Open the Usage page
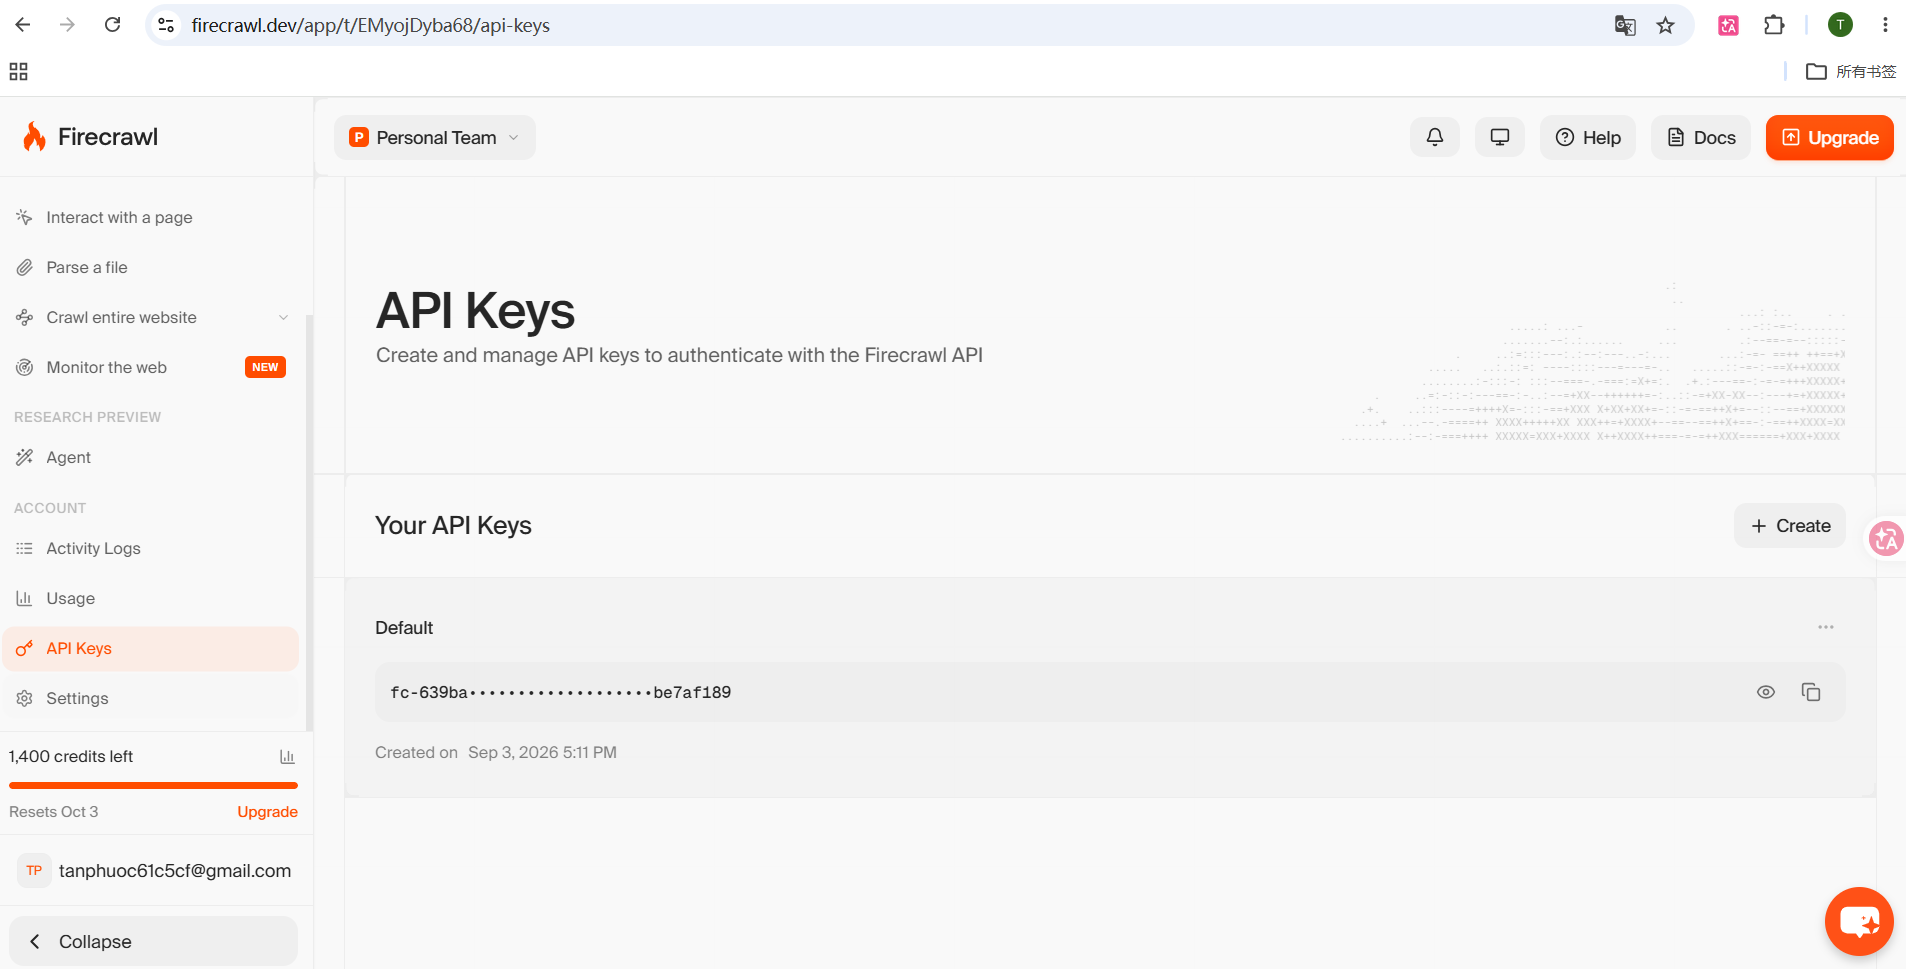The image size is (1906, 969). (x=152, y=598)
